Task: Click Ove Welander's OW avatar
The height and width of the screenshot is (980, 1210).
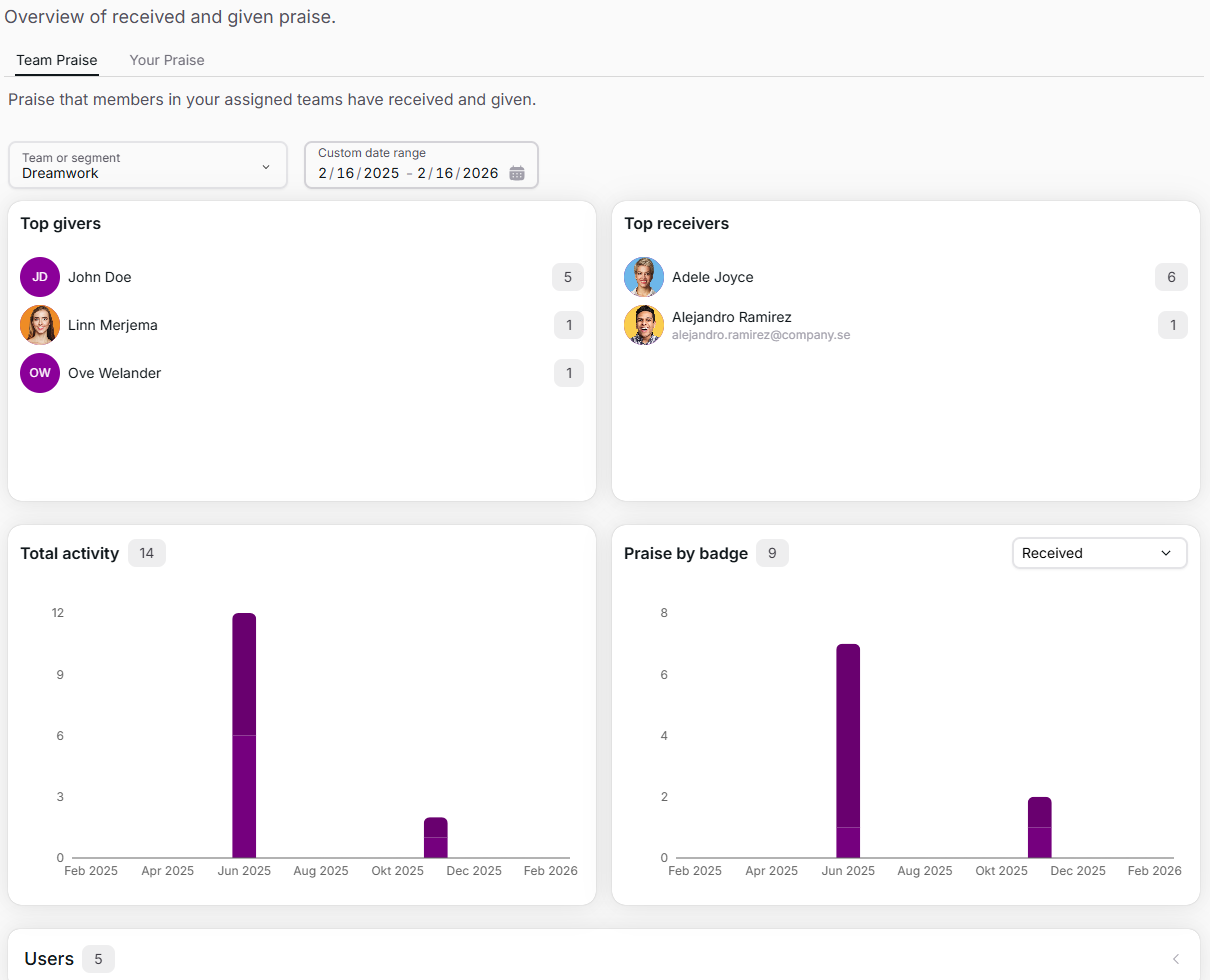Action: point(40,373)
